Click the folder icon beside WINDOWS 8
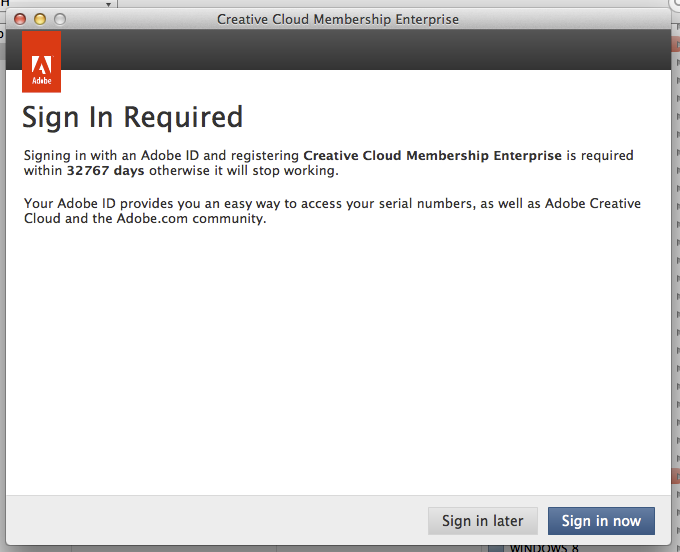The height and width of the screenshot is (552, 680). click(x=495, y=547)
